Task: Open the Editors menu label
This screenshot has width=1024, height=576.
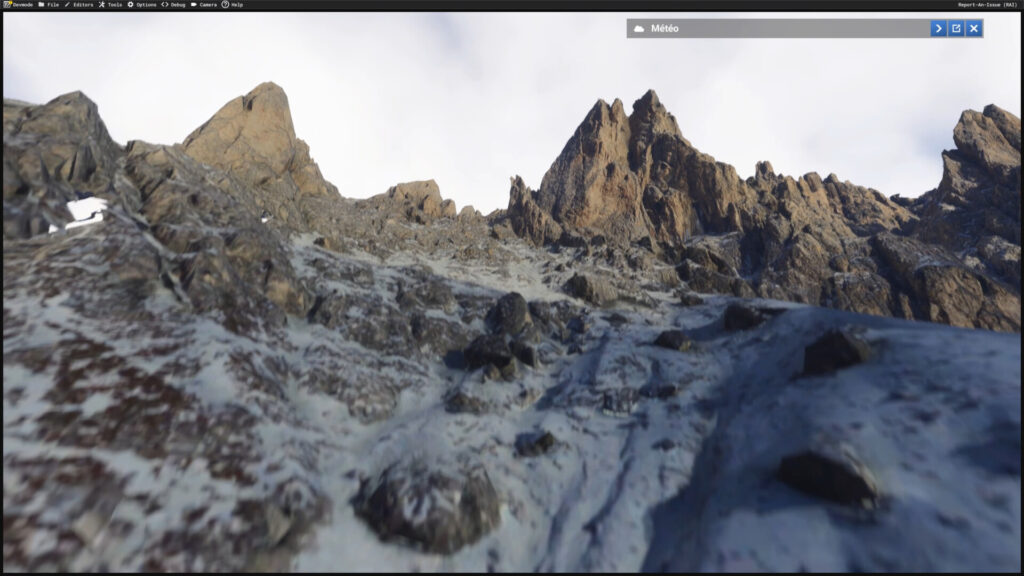Action: [83, 5]
